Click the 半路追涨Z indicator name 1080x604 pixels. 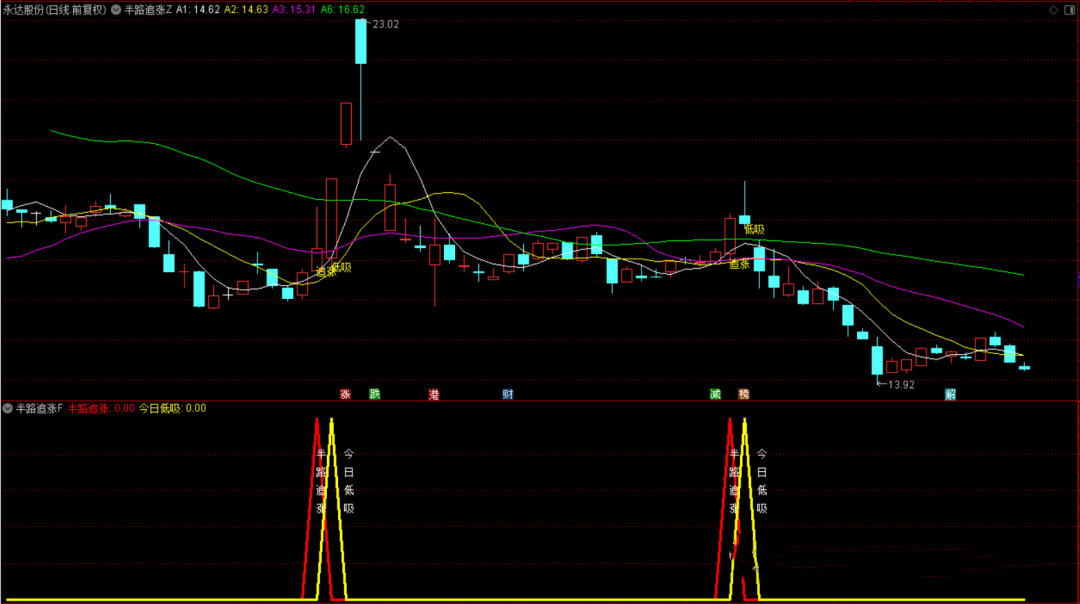coord(148,9)
